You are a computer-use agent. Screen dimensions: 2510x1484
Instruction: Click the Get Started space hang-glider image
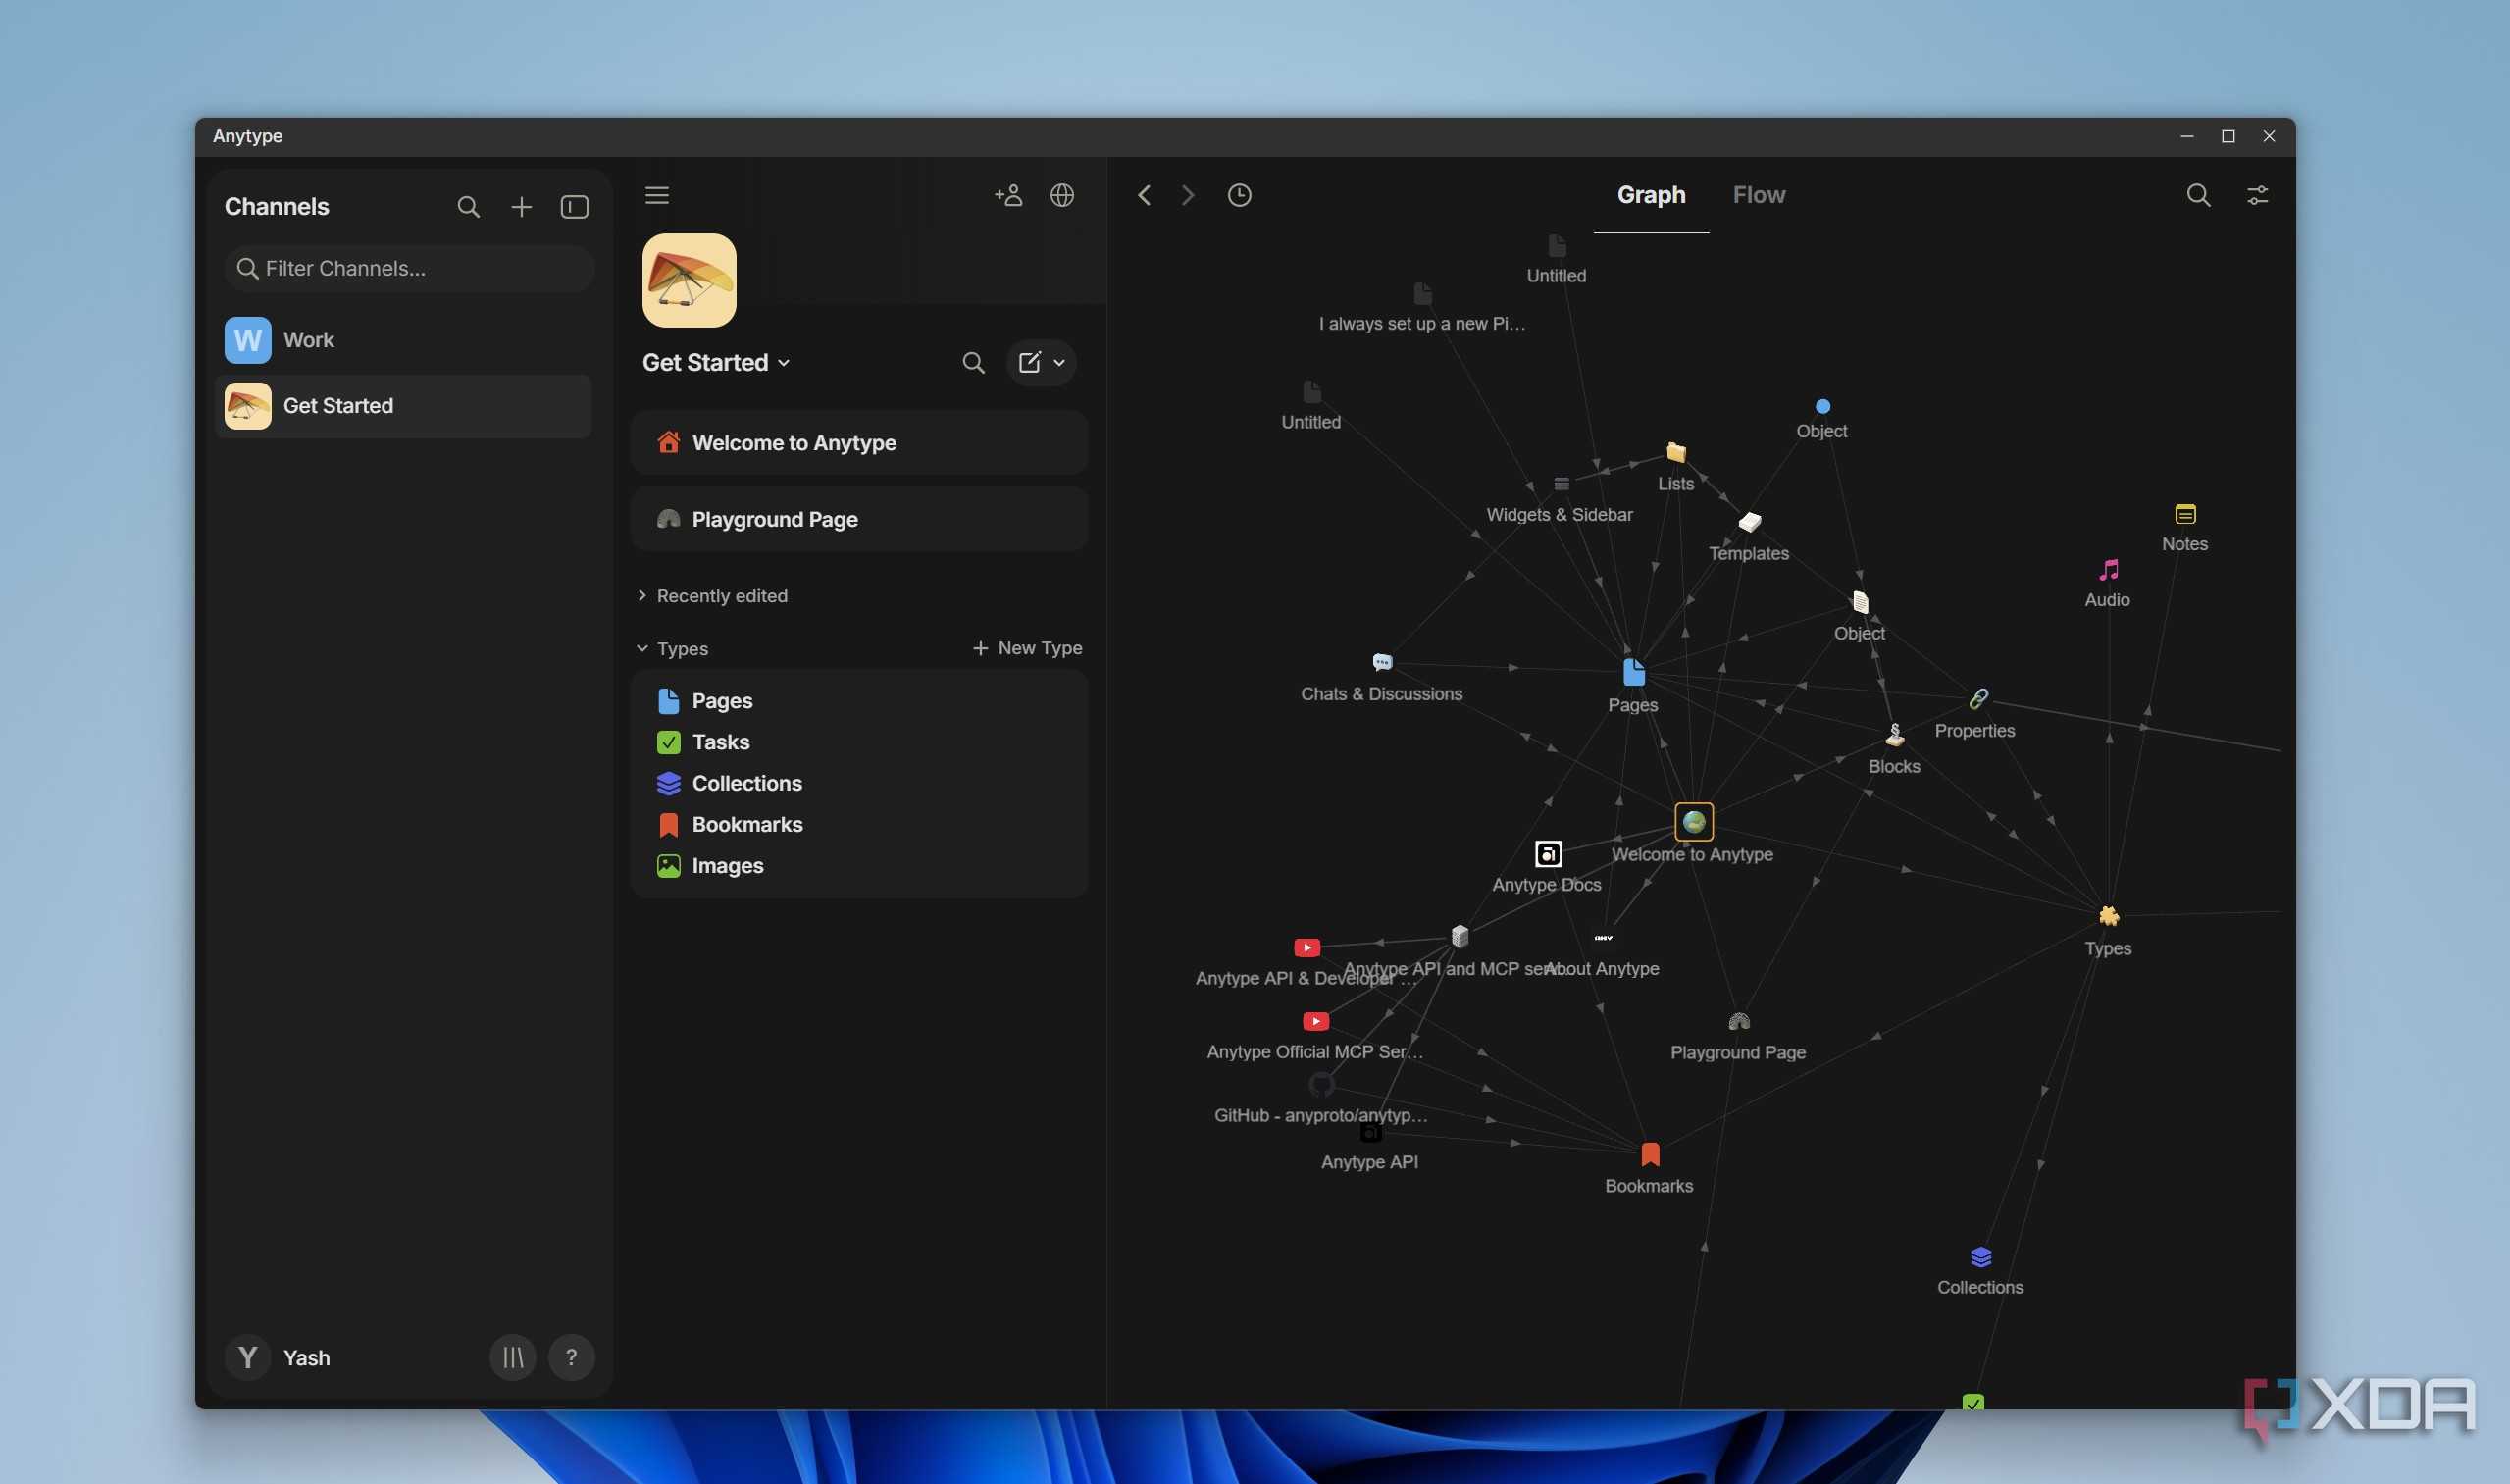pos(689,281)
